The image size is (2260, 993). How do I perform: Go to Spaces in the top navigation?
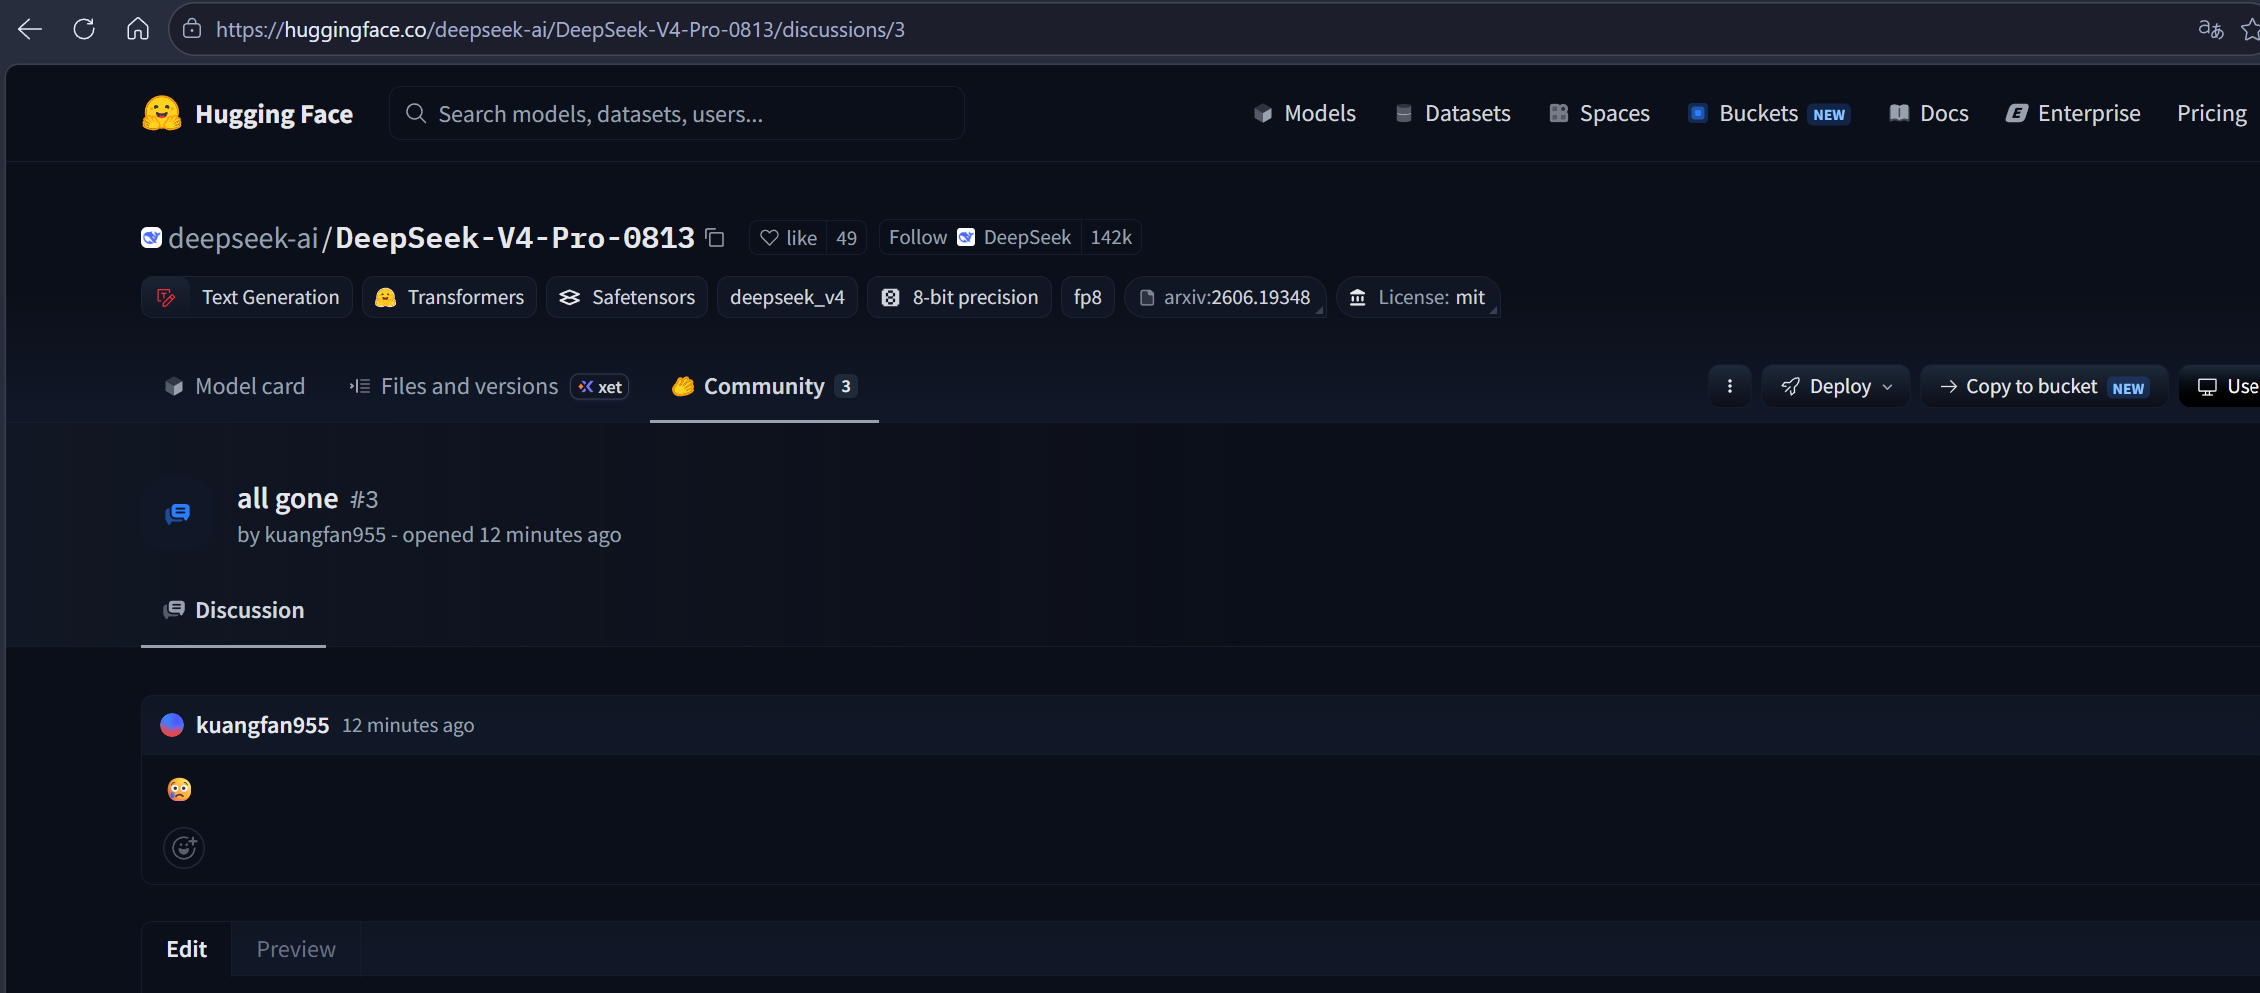point(1600,114)
